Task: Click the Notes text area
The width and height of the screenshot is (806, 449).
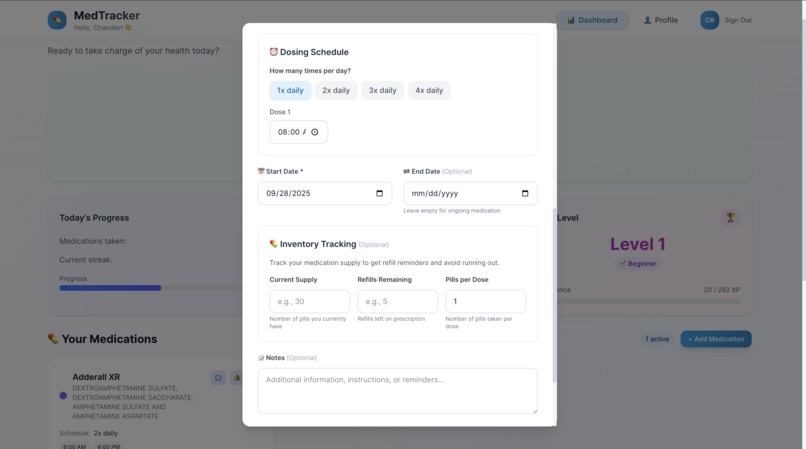Action: click(398, 391)
